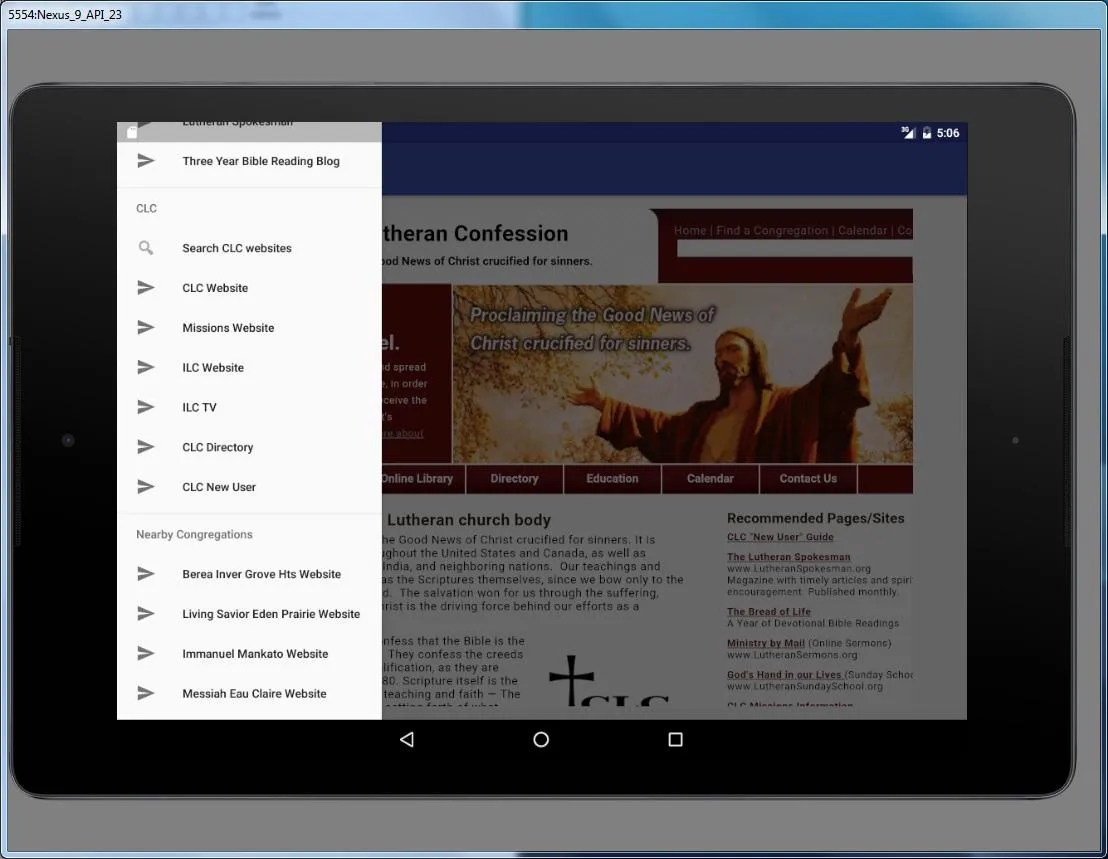Tap arrow icon beside CLC Directory
This screenshot has width=1108, height=859.
click(146, 446)
